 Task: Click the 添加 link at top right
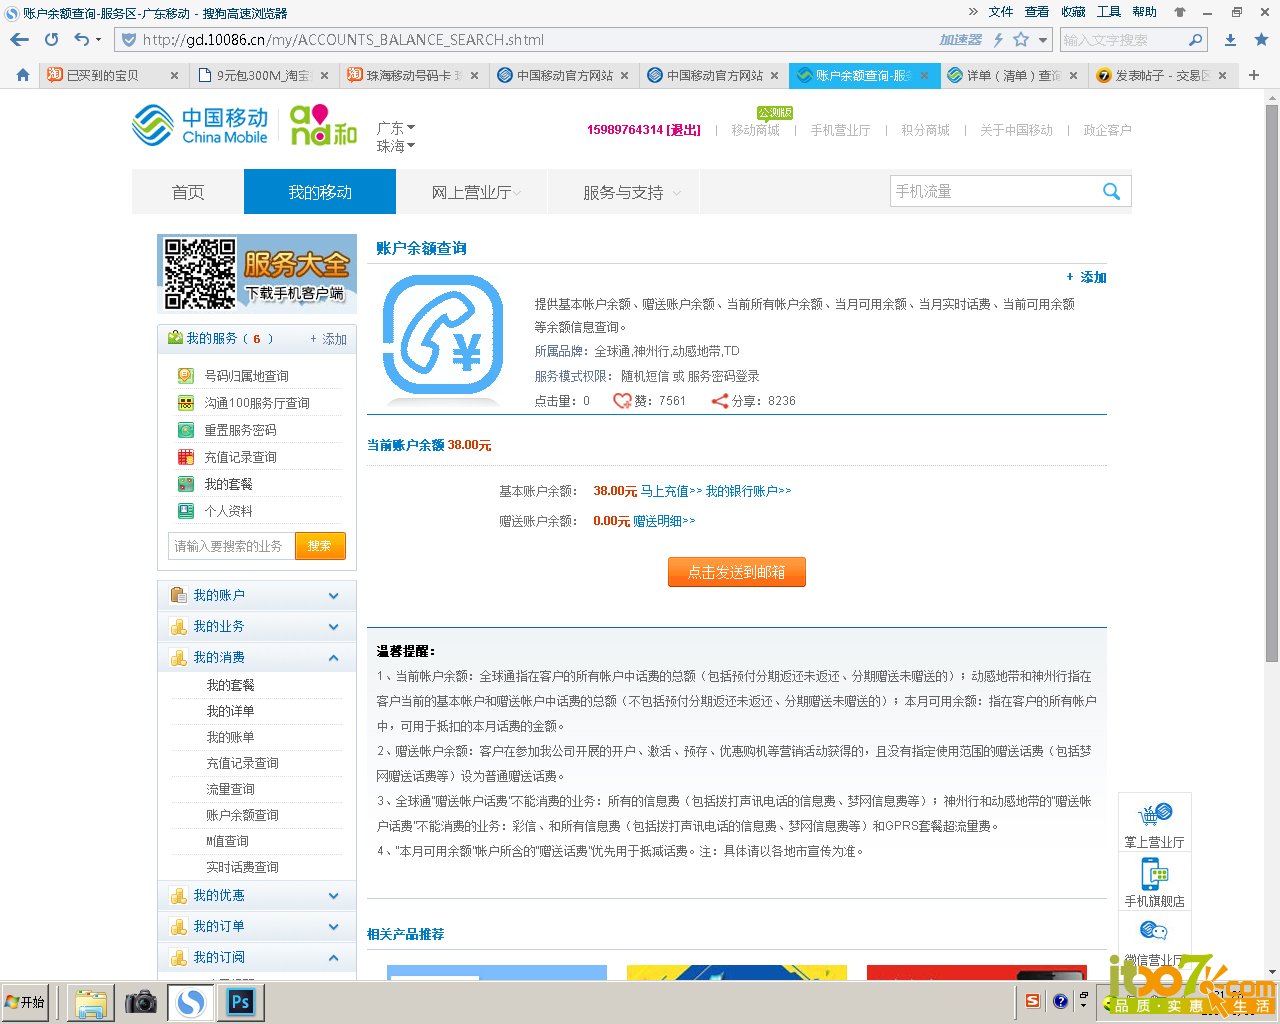1087,277
